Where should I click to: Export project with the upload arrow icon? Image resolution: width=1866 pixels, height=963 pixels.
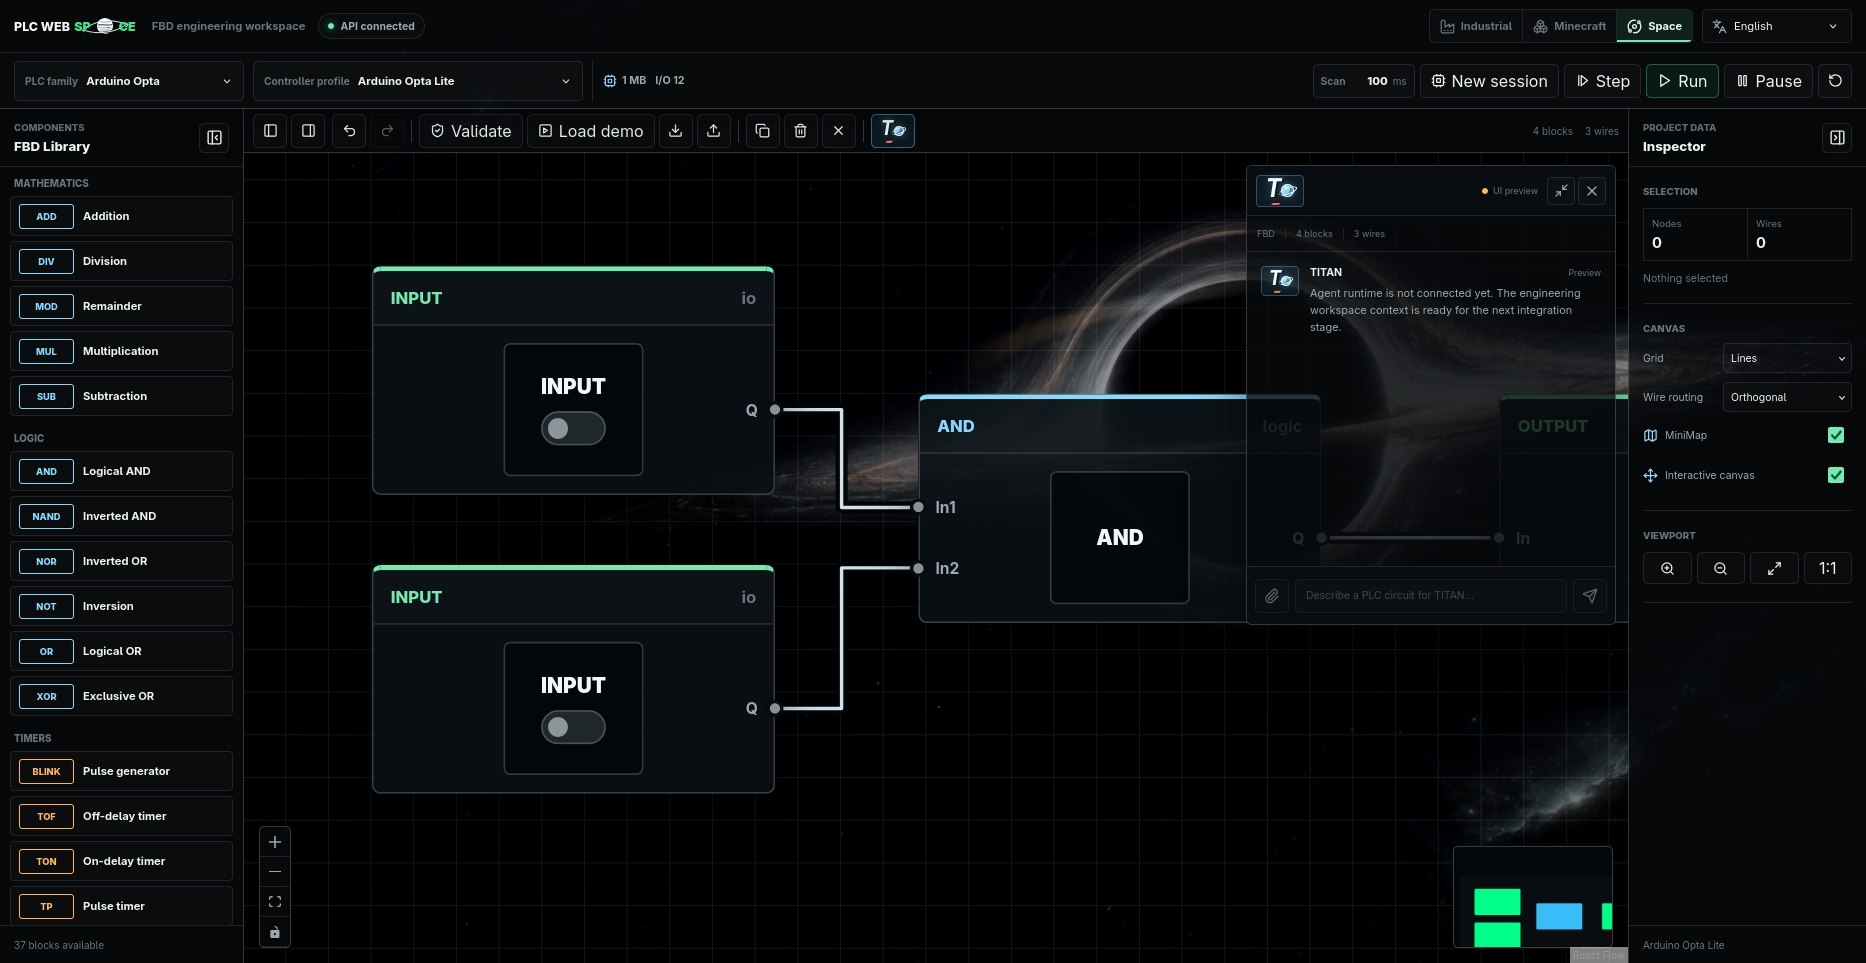(x=714, y=131)
